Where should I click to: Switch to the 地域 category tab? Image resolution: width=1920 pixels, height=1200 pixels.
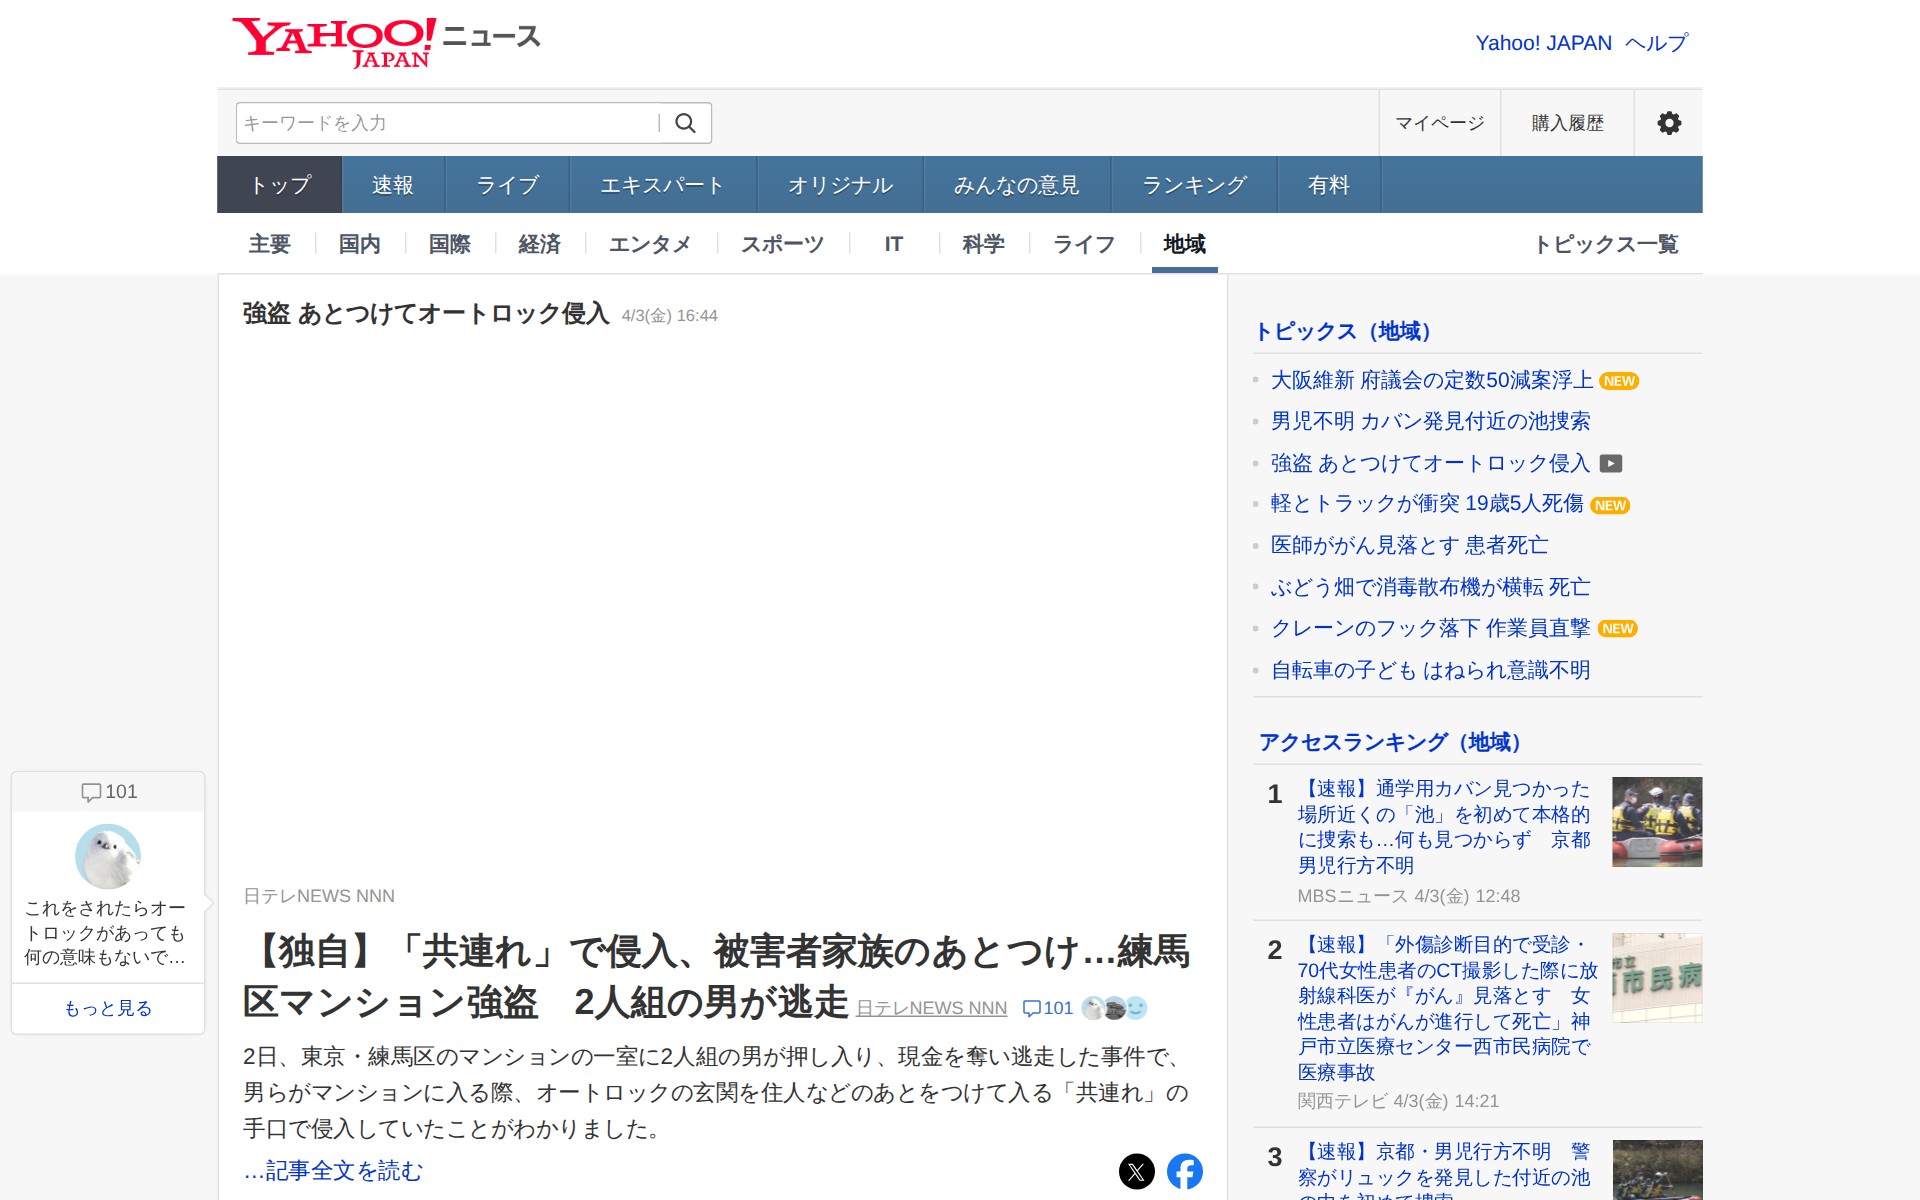[x=1183, y=244]
